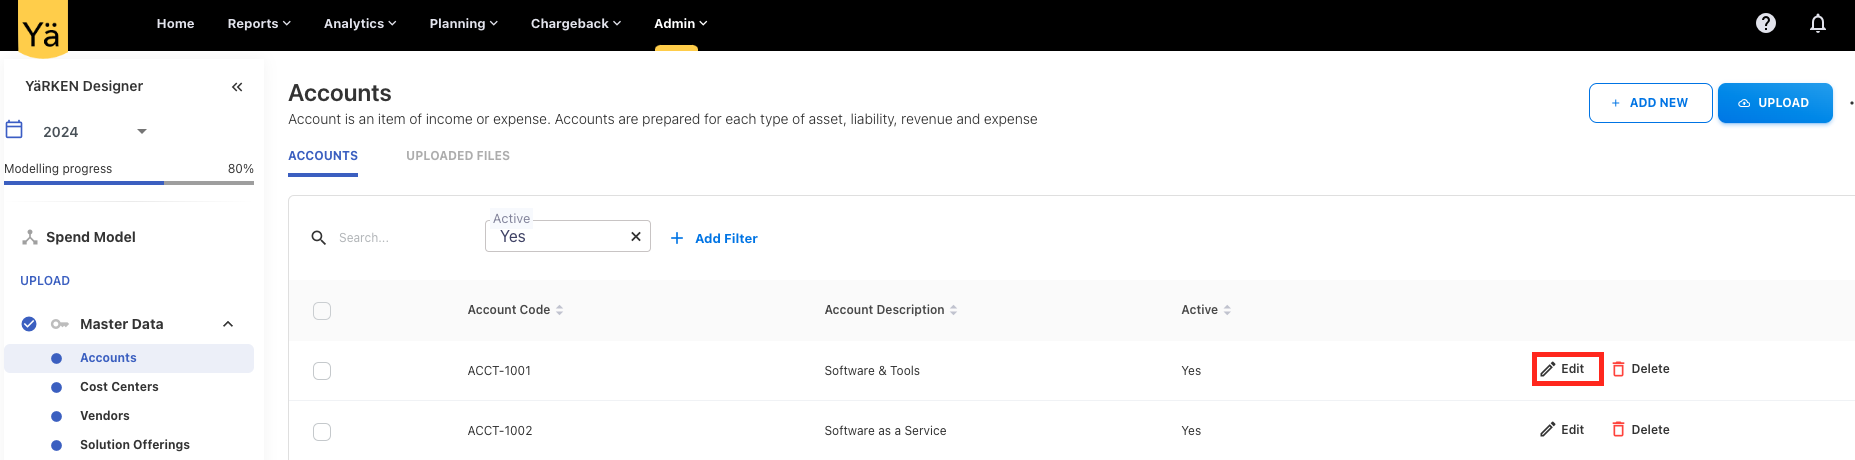Collapse the Master Data section

coord(228,324)
